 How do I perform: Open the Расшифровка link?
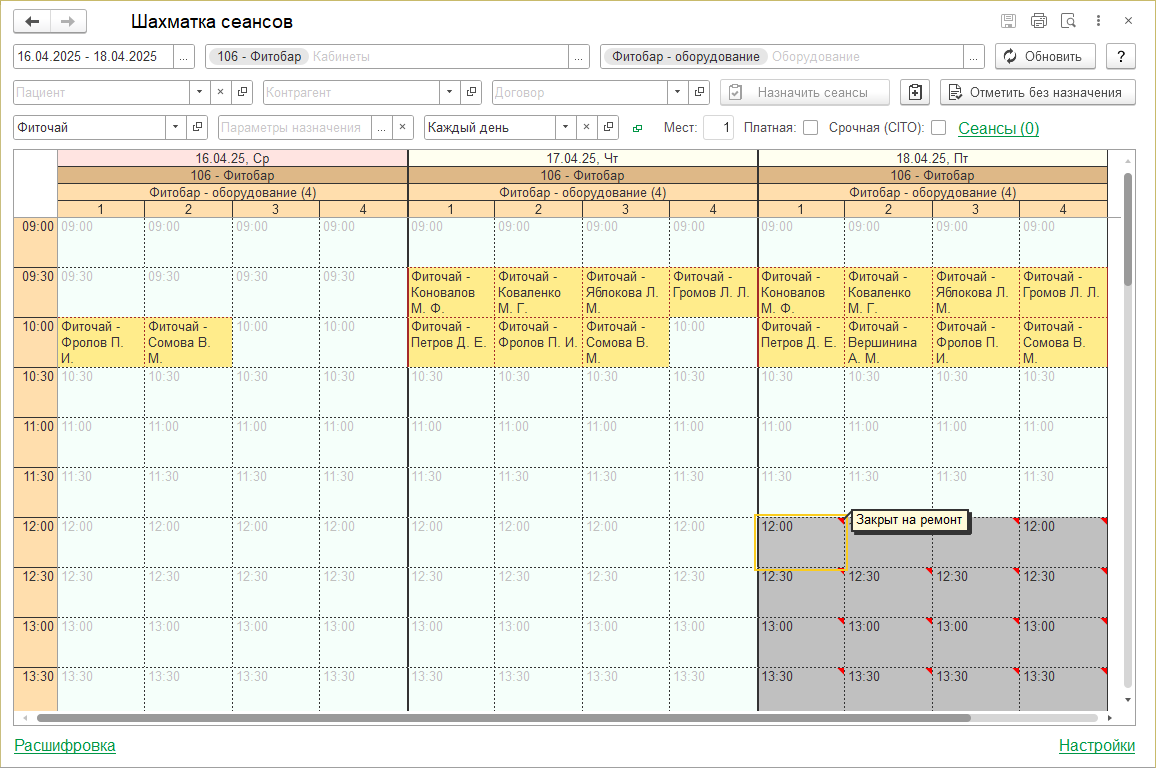click(x=65, y=745)
